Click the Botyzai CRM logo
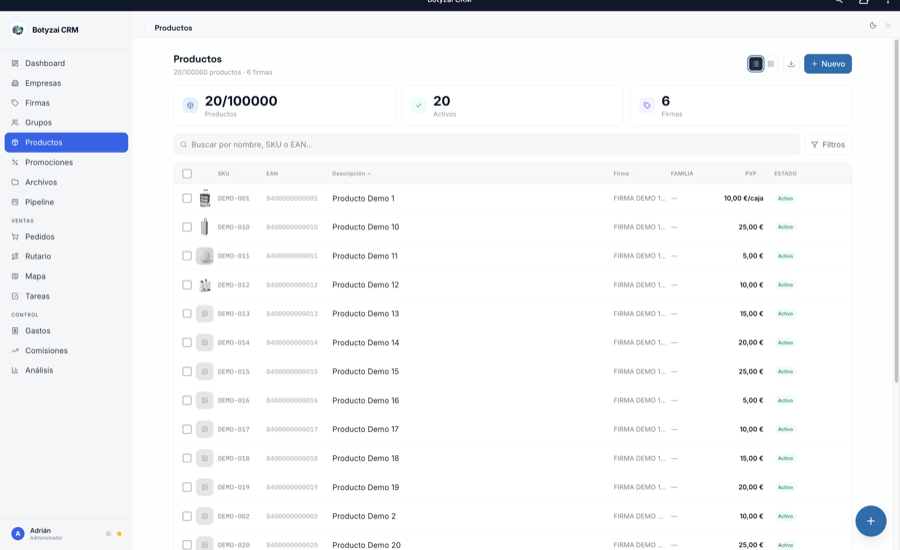 coord(18,30)
